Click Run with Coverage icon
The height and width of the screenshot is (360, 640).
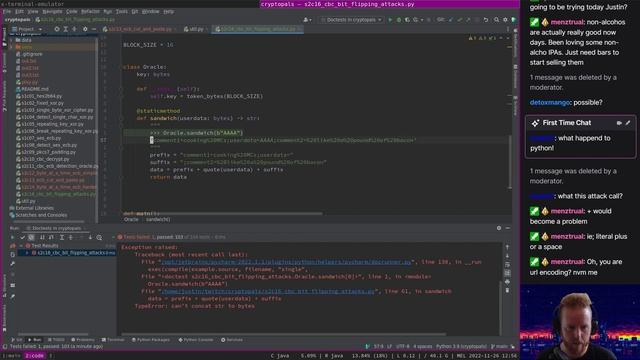407,20
